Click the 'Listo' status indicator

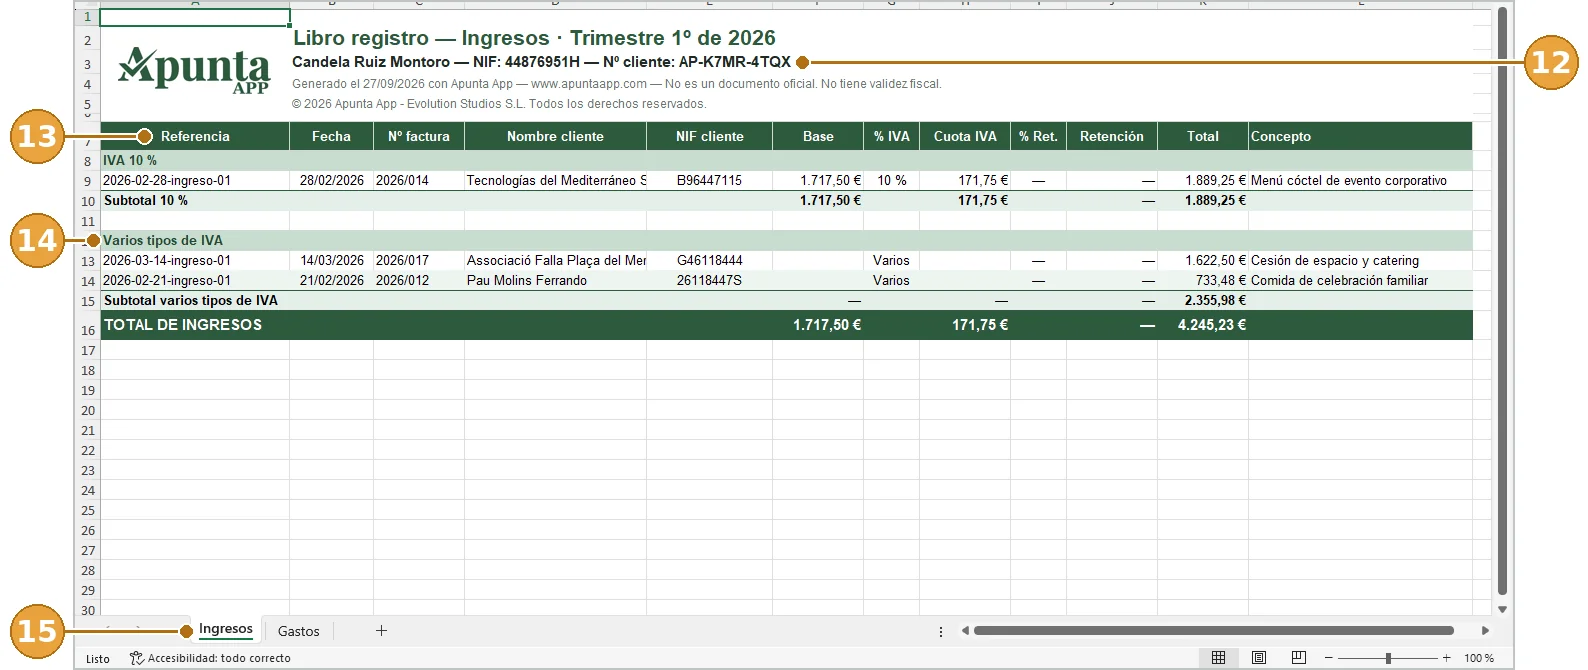(98, 658)
